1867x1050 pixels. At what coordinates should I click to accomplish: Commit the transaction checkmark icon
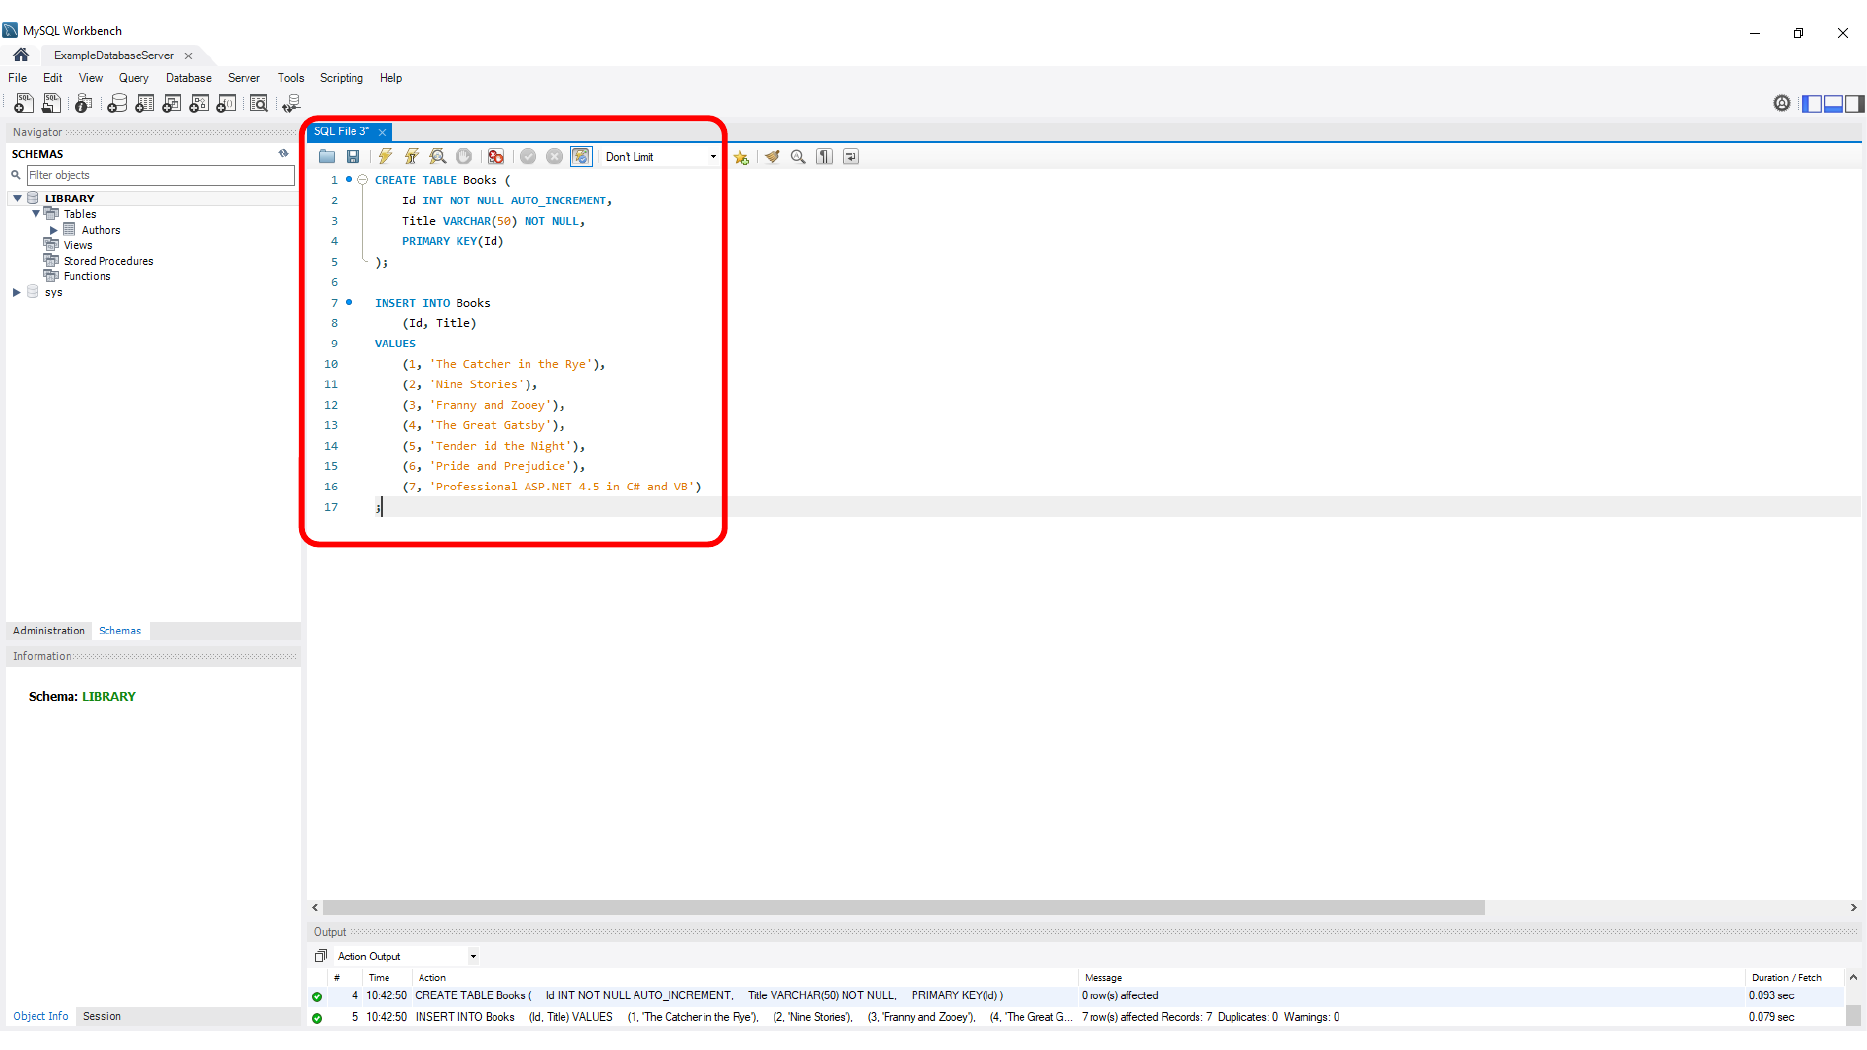[x=528, y=157]
